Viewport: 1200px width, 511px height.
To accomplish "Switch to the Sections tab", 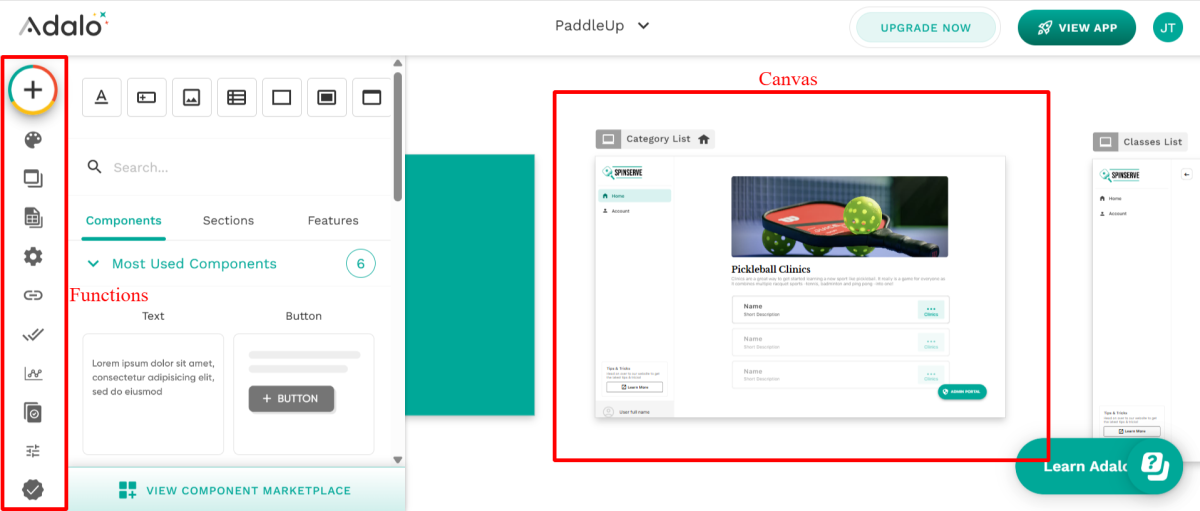I will tap(228, 220).
